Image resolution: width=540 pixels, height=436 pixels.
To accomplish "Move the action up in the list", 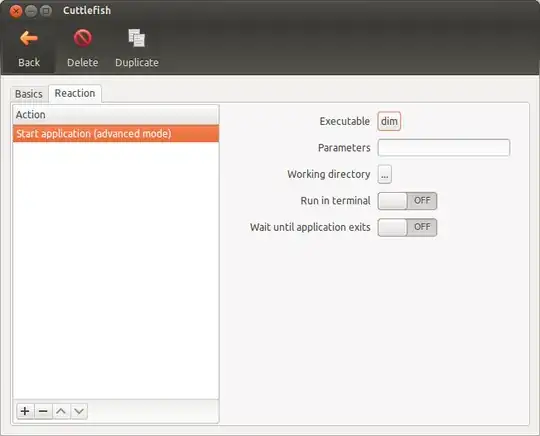I will [x=61, y=411].
